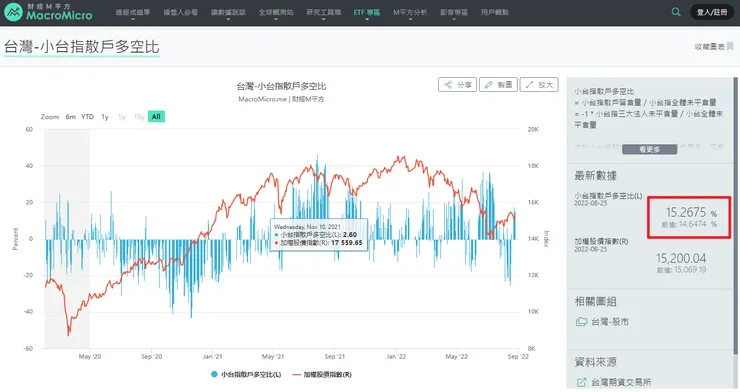Open the search magnifier icon
This screenshot has width=740, height=392.
676,12
